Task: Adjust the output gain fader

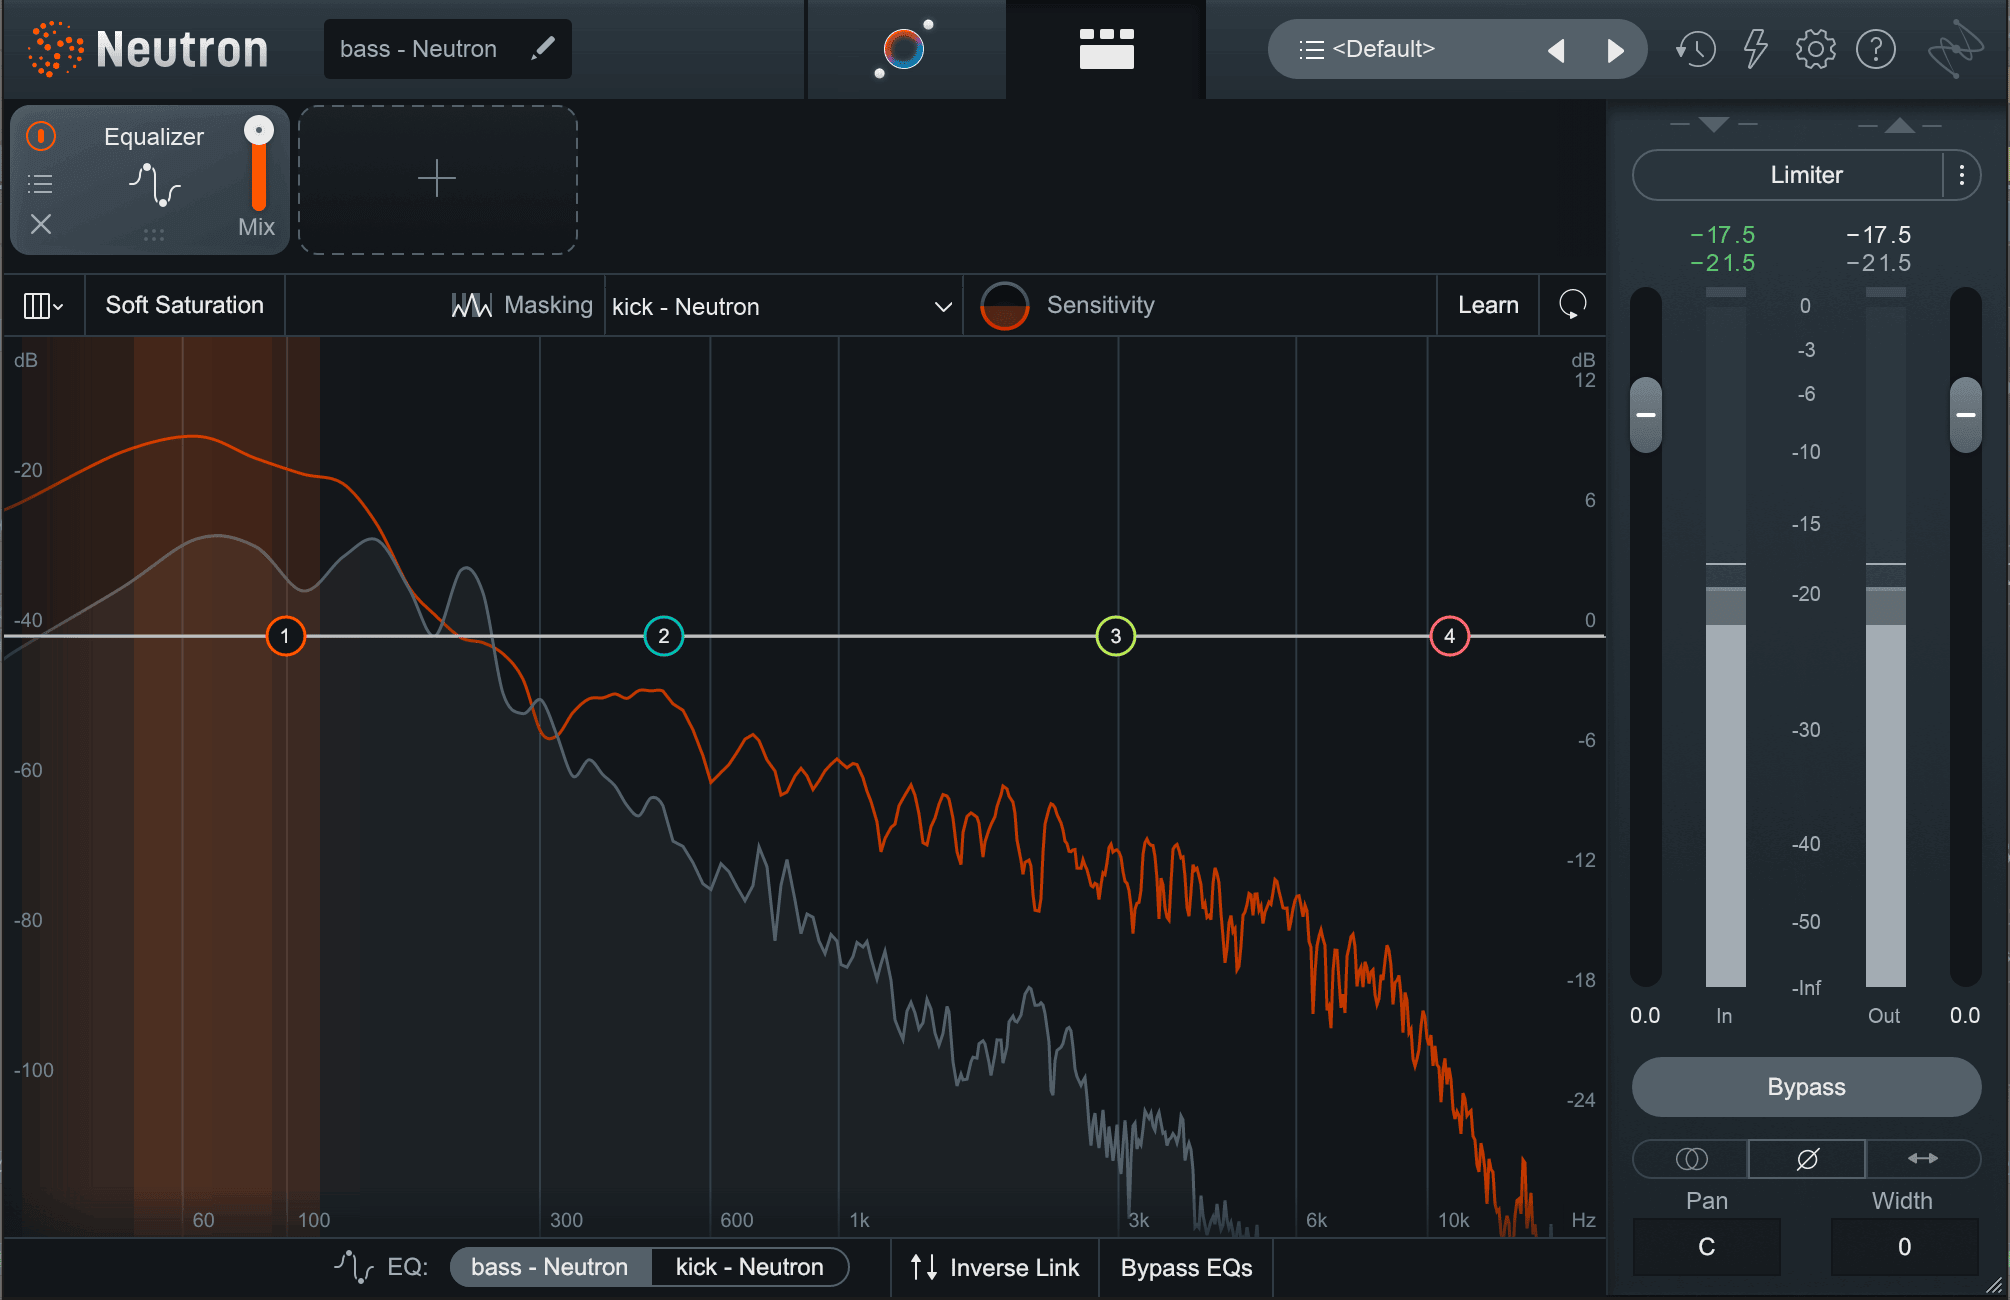Action: (x=1966, y=415)
